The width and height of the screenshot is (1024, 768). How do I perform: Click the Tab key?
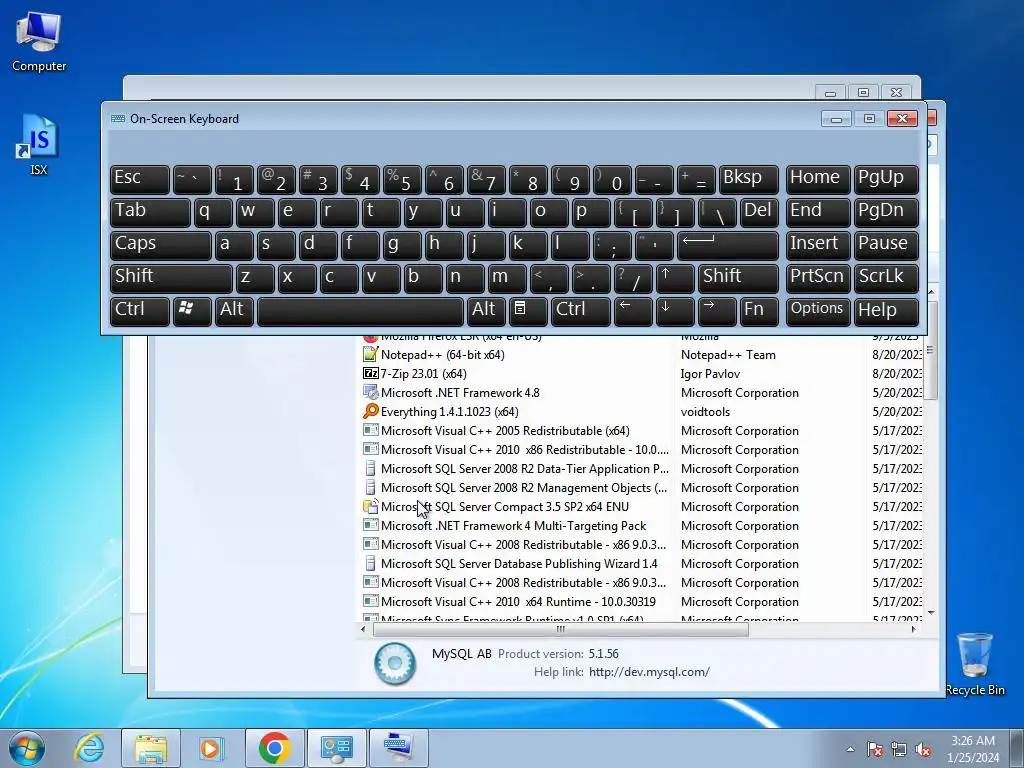coord(150,212)
